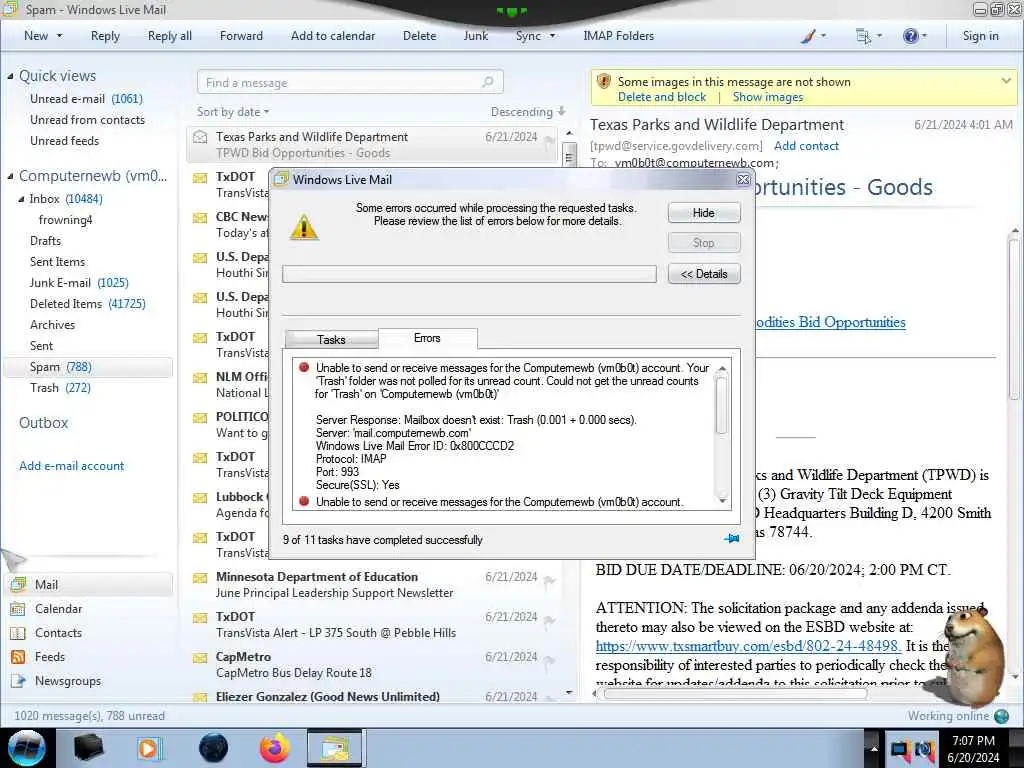Open the Outbox folder
This screenshot has height=768, width=1024.
point(44,423)
